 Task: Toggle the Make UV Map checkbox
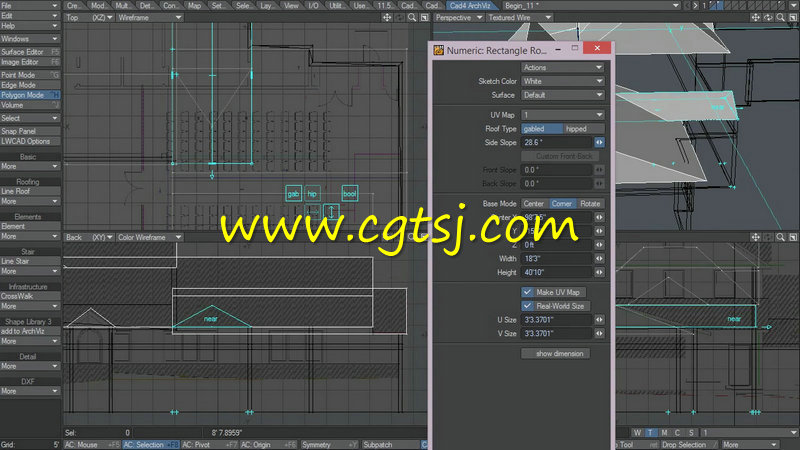coord(528,292)
